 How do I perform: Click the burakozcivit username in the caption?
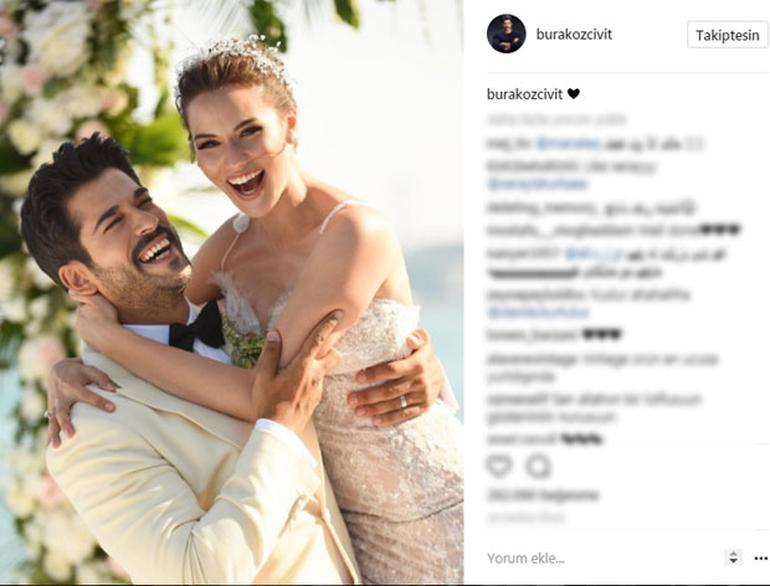click(524, 94)
